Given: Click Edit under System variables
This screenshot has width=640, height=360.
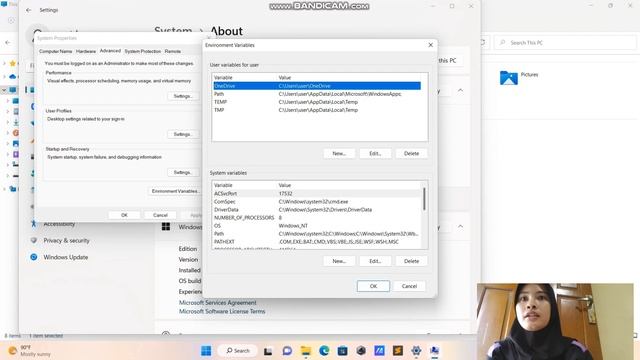Looking at the screenshot, I should (375, 261).
